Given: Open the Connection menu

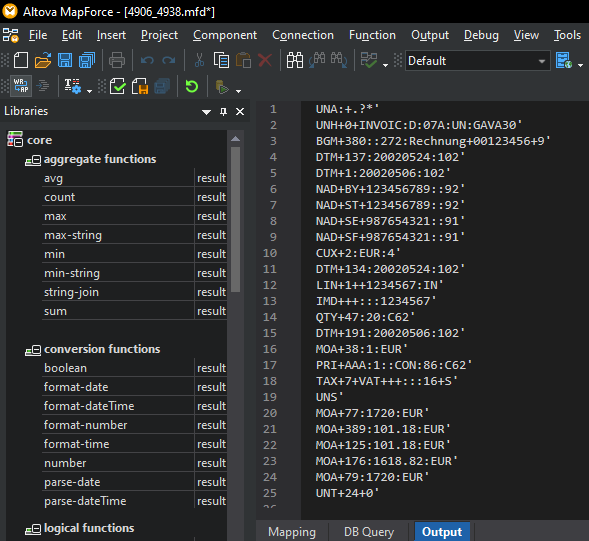Looking at the screenshot, I should [303, 35].
